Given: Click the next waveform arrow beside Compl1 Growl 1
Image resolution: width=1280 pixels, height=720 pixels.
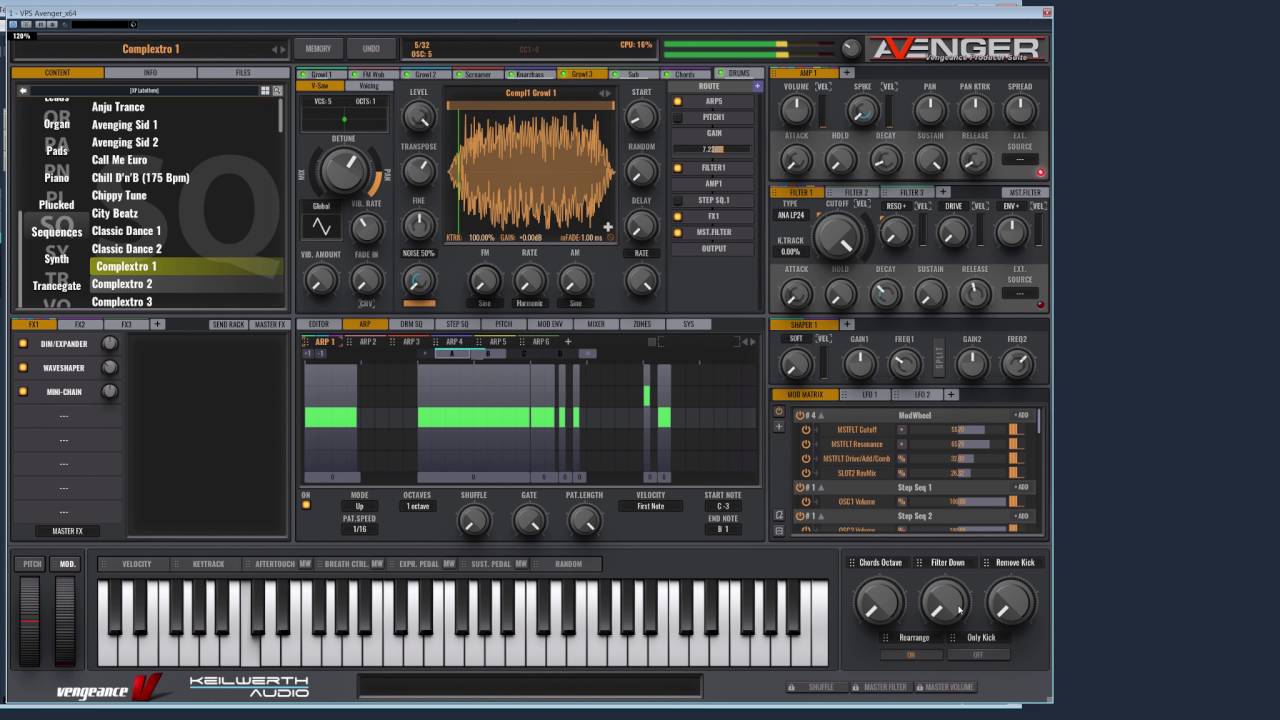Looking at the screenshot, I should [609, 93].
